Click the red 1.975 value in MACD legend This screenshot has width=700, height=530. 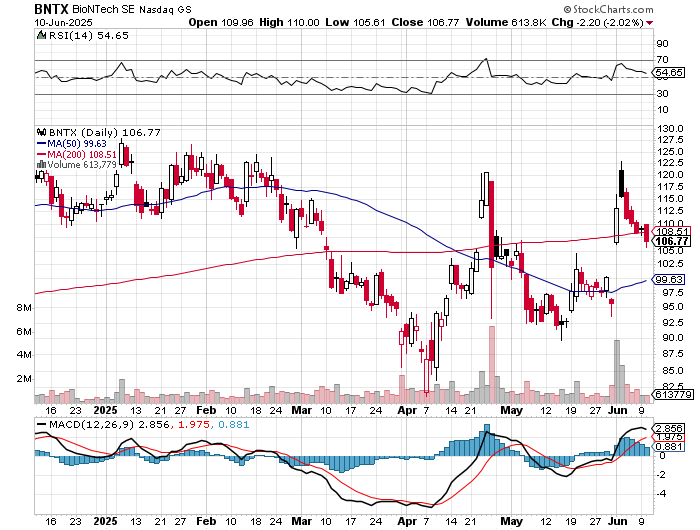point(193,425)
